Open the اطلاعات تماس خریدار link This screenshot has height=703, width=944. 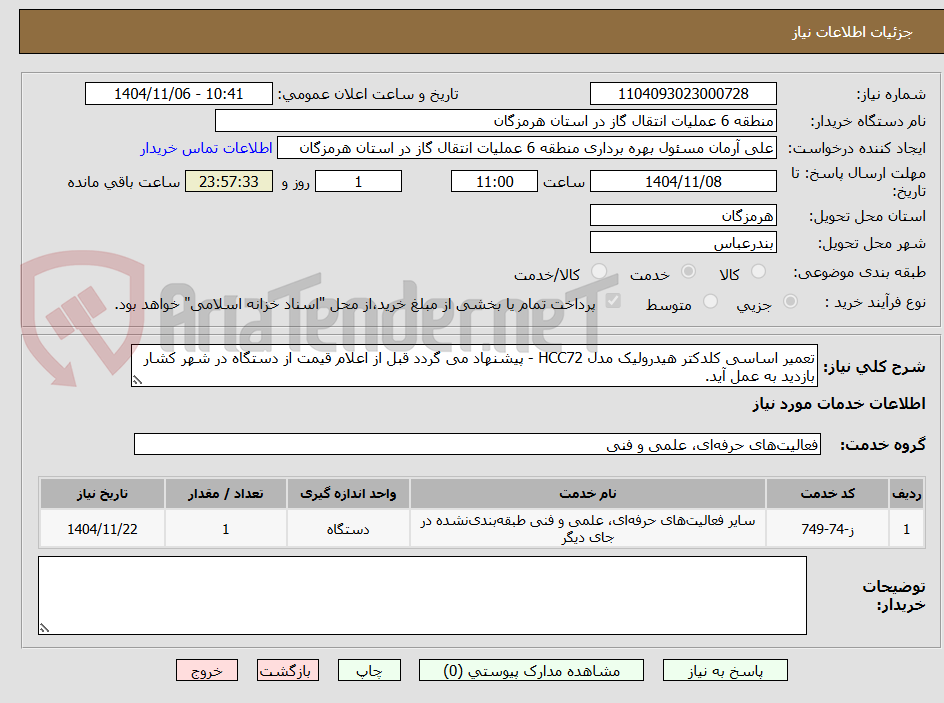[x=211, y=148]
